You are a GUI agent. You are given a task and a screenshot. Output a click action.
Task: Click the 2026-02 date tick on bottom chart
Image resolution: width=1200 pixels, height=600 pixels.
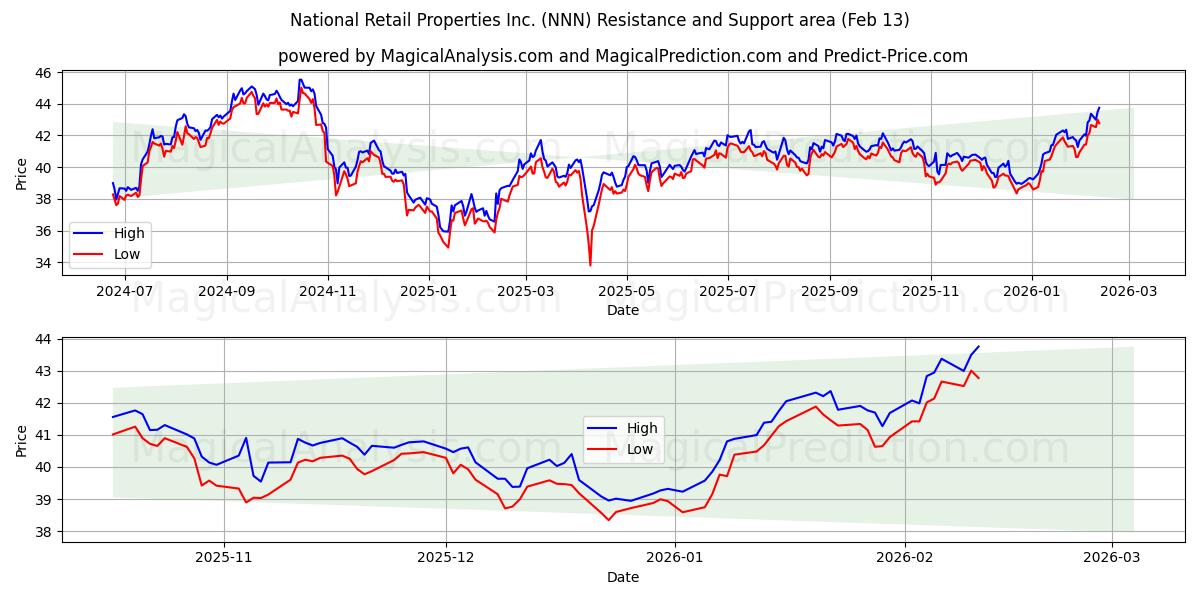click(x=904, y=559)
